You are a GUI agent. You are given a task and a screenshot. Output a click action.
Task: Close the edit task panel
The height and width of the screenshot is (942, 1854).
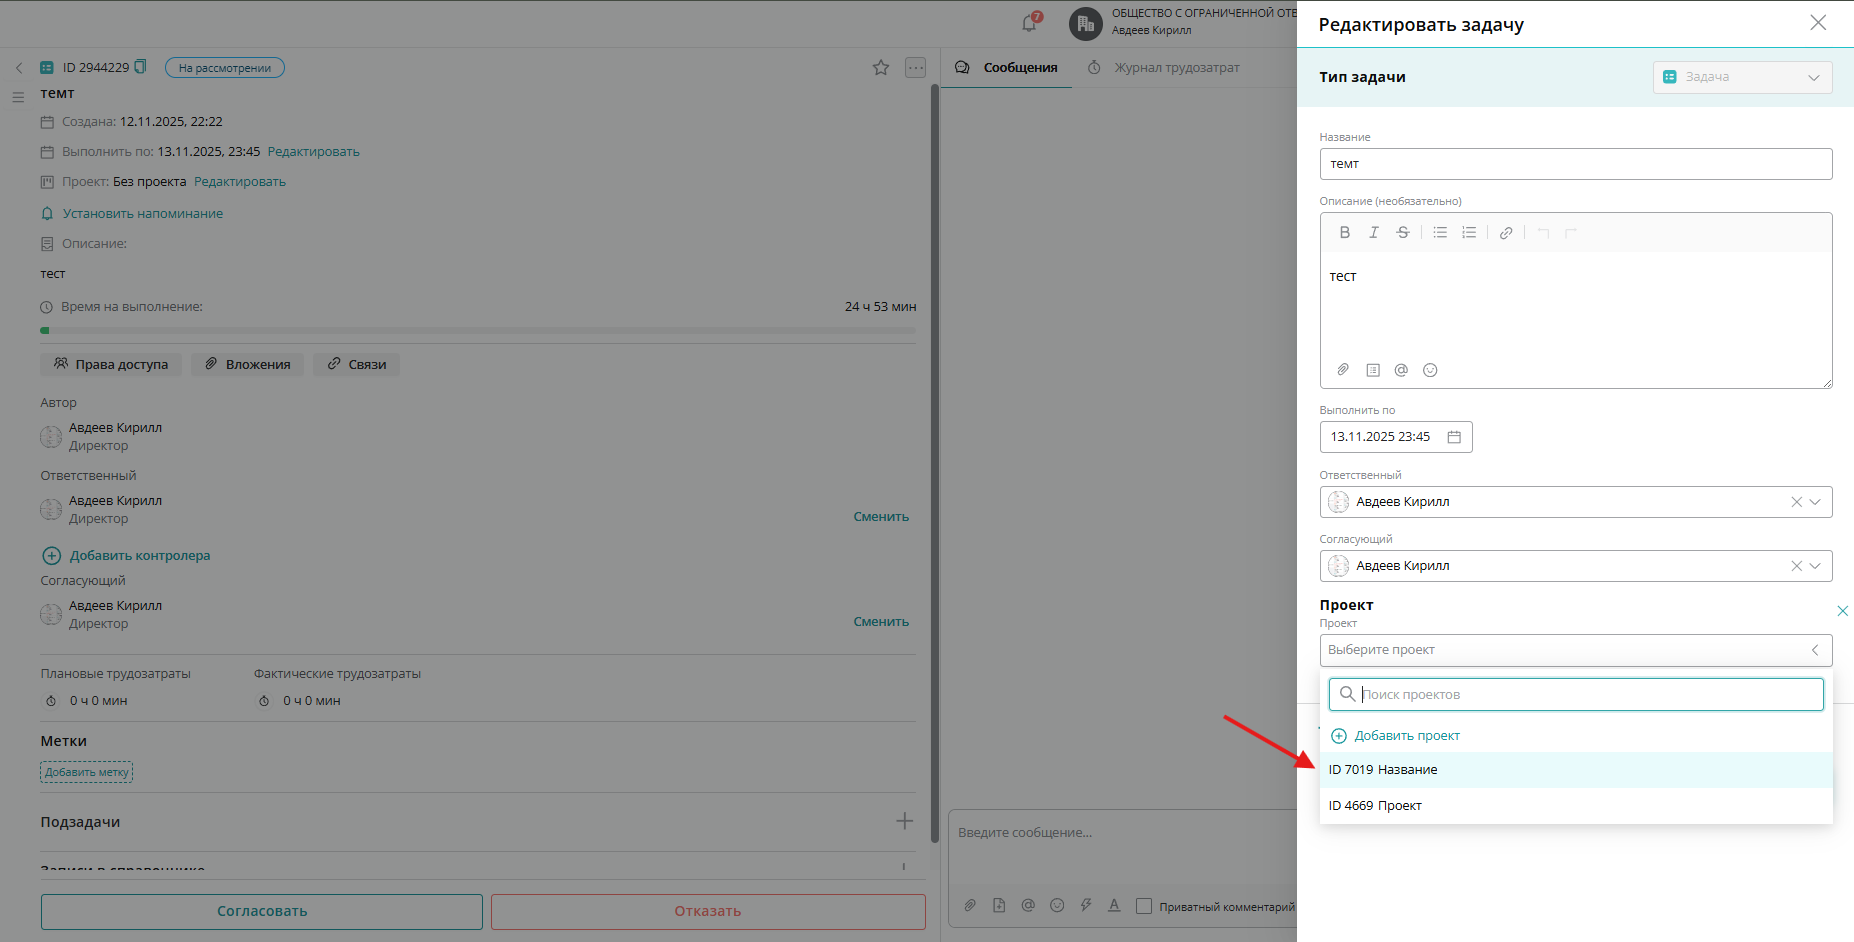coord(1818,23)
